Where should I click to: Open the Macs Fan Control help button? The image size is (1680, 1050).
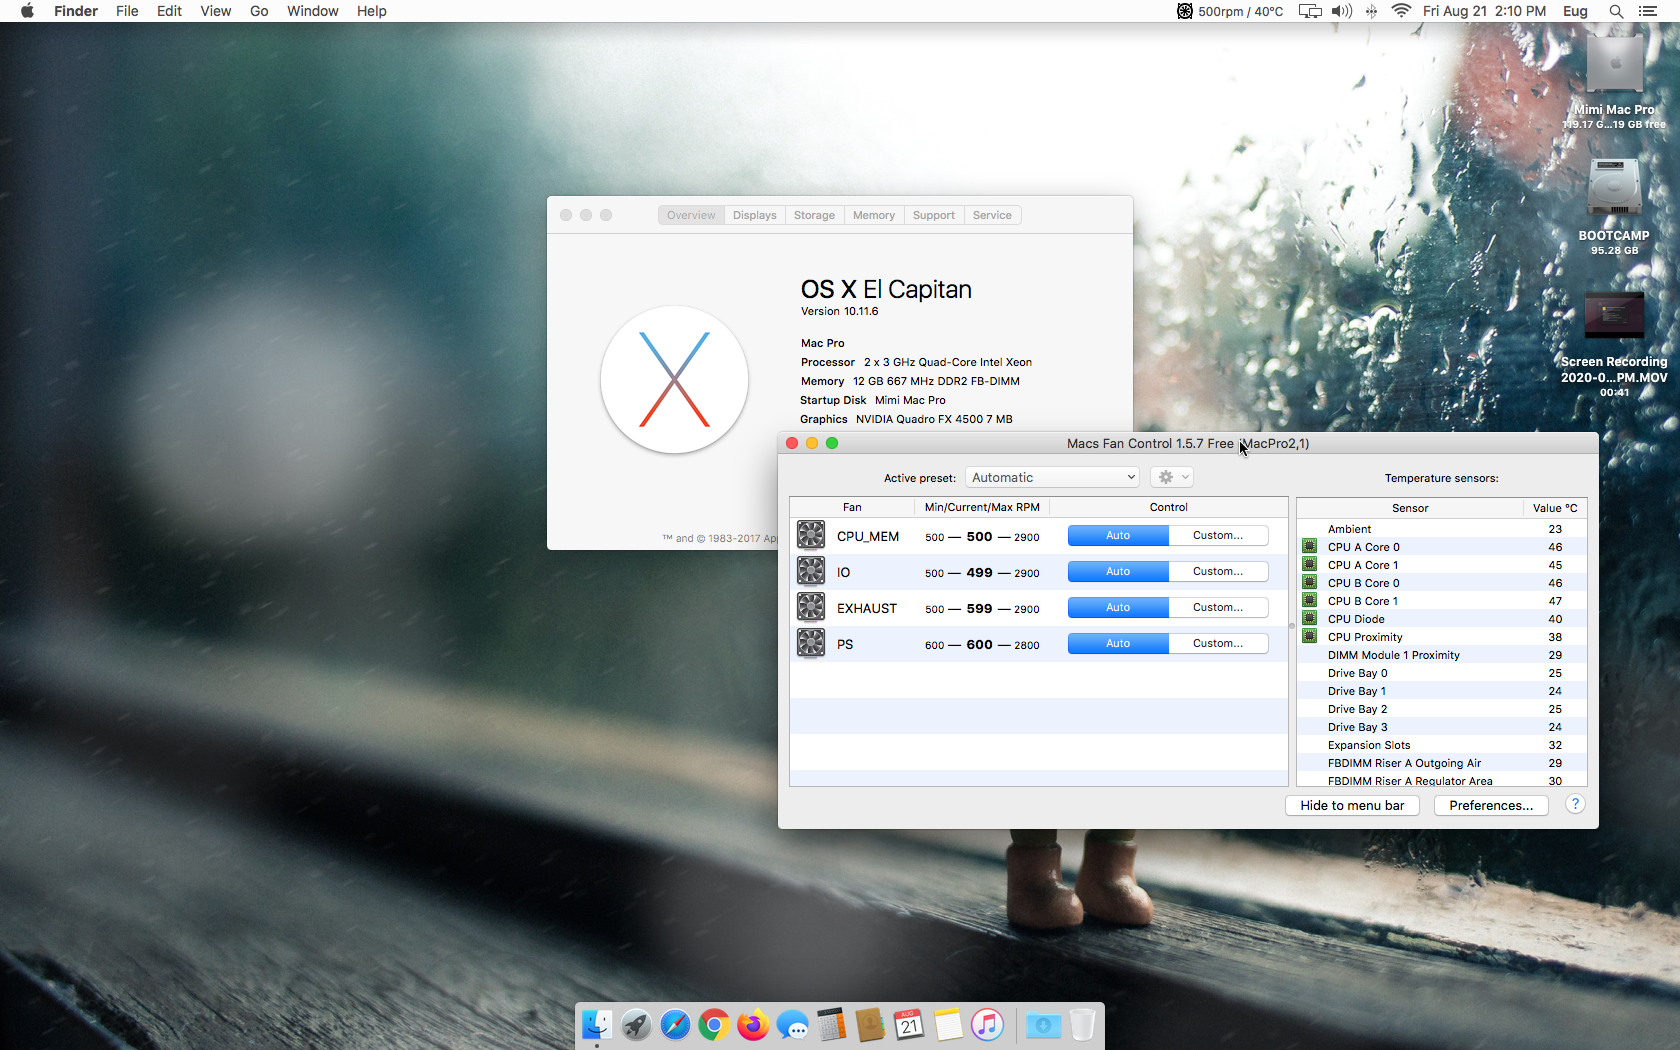pos(1575,804)
